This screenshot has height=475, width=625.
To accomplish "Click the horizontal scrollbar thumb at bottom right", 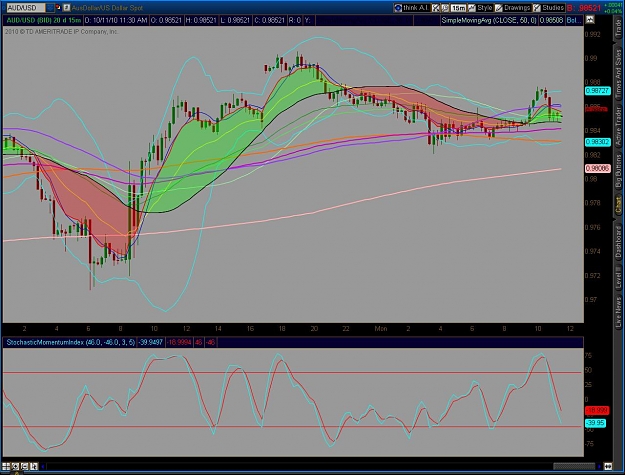I will tap(574, 466).
